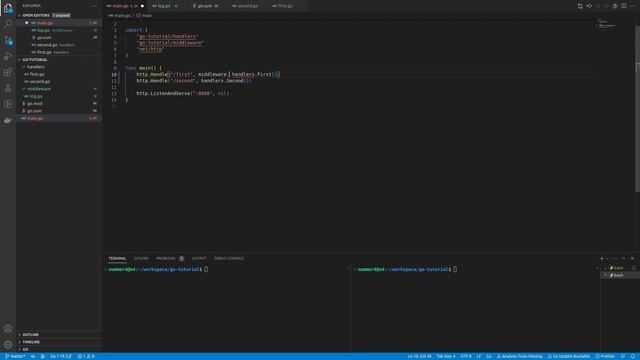The width and height of the screenshot is (640, 360).
Task: Select main.go in the GO-TUTORIAL tree
Action: point(59,118)
